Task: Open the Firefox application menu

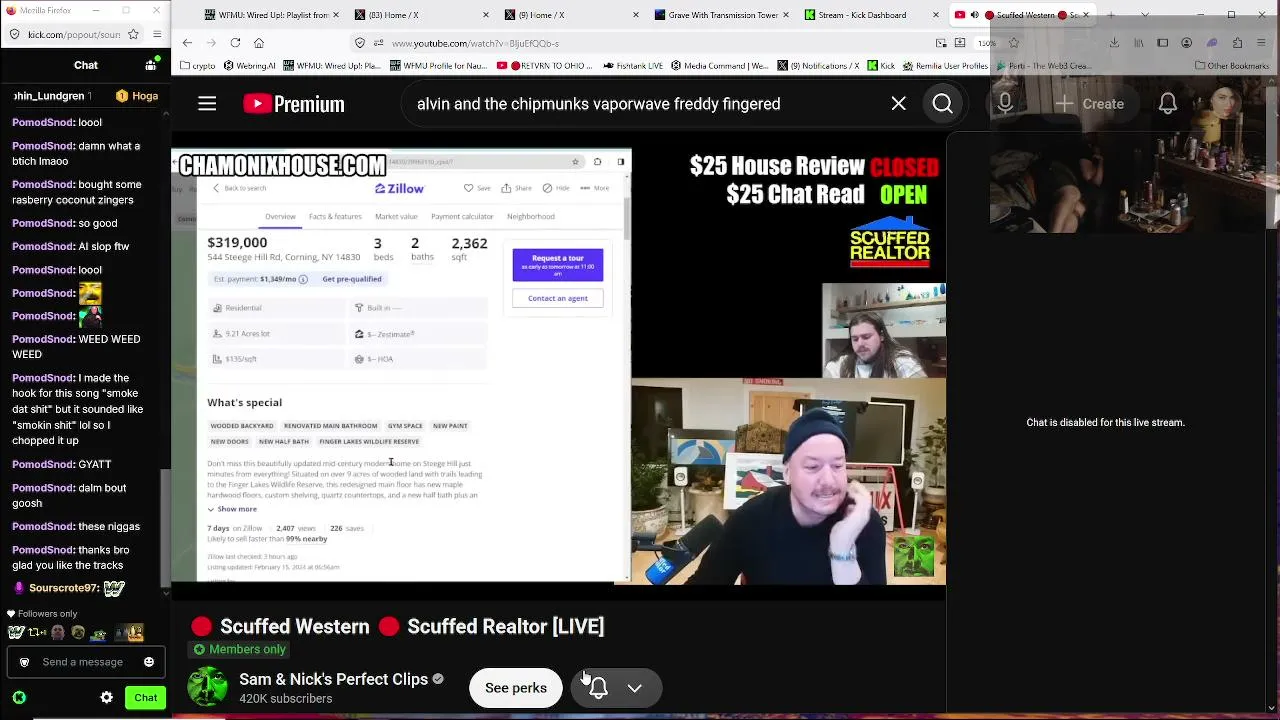Action: [x=1262, y=43]
